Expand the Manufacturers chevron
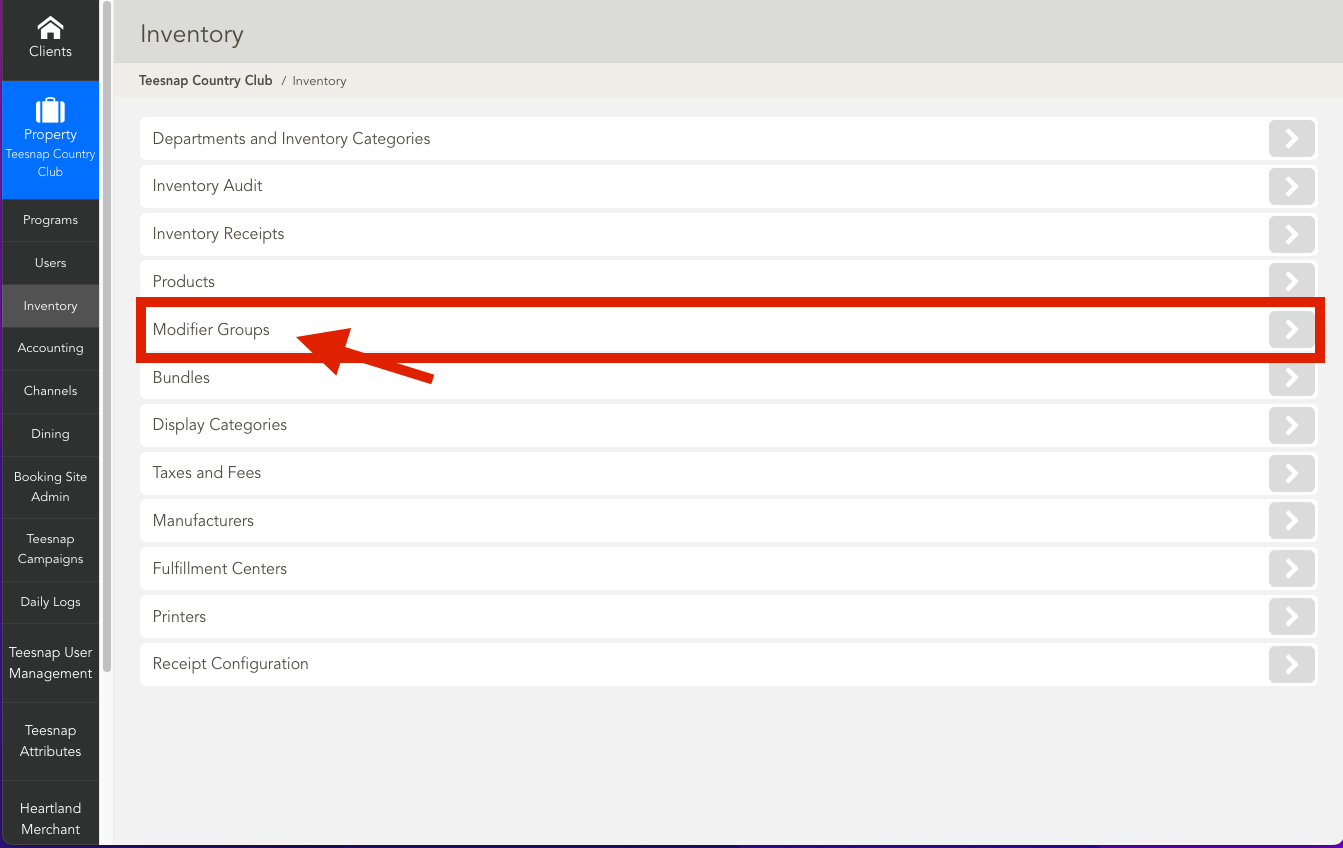1343x848 pixels. click(x=1291, y=521)
